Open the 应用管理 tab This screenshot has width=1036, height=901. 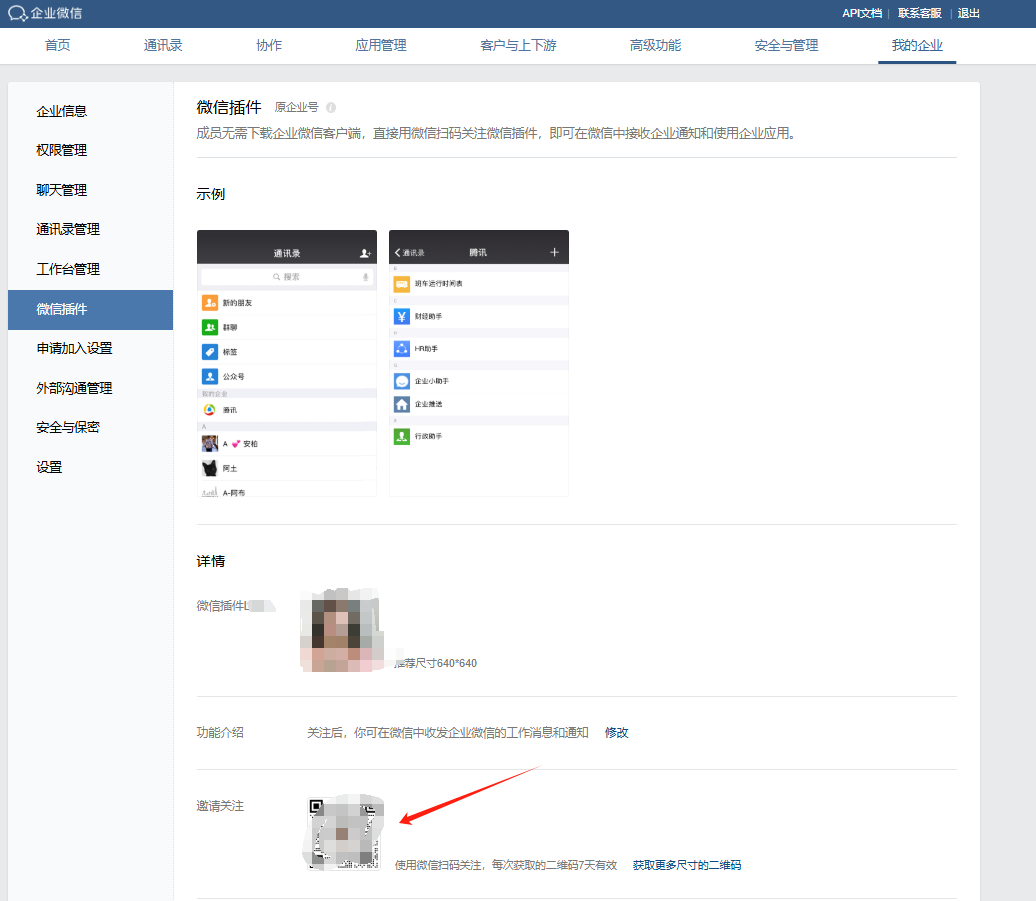tap(381, 46)
